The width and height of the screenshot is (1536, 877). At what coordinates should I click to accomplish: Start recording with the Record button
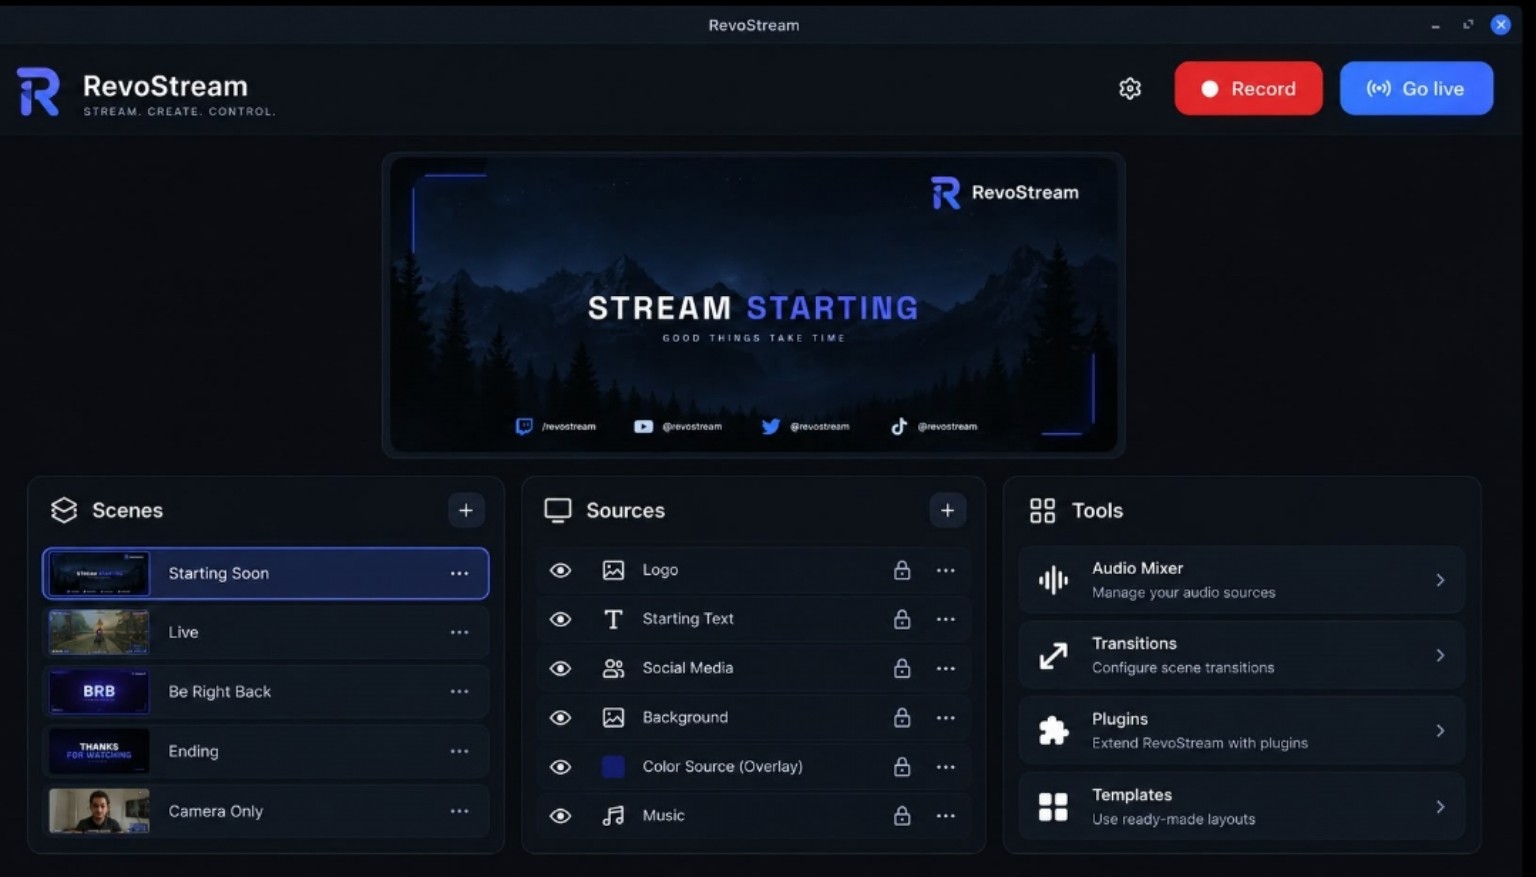point(1248,88)
